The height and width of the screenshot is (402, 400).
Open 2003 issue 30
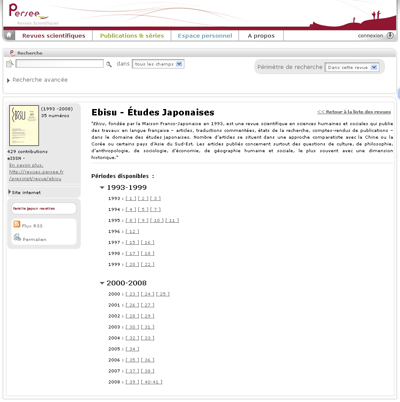coord(132,327)
